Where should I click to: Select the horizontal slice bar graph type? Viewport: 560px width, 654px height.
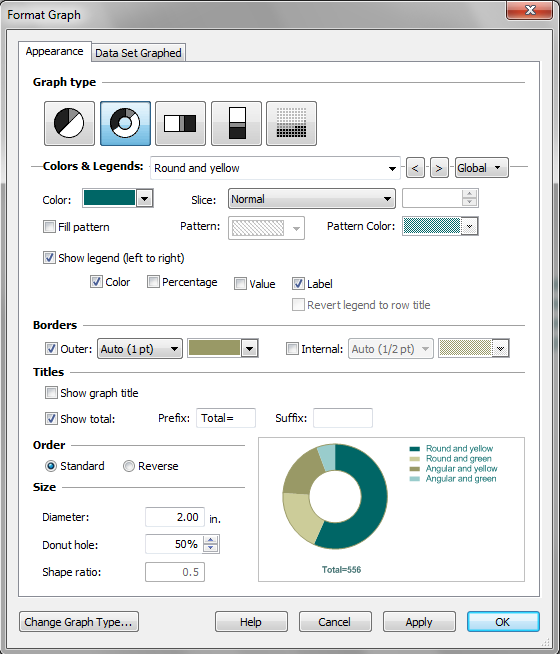pos(180,123)
